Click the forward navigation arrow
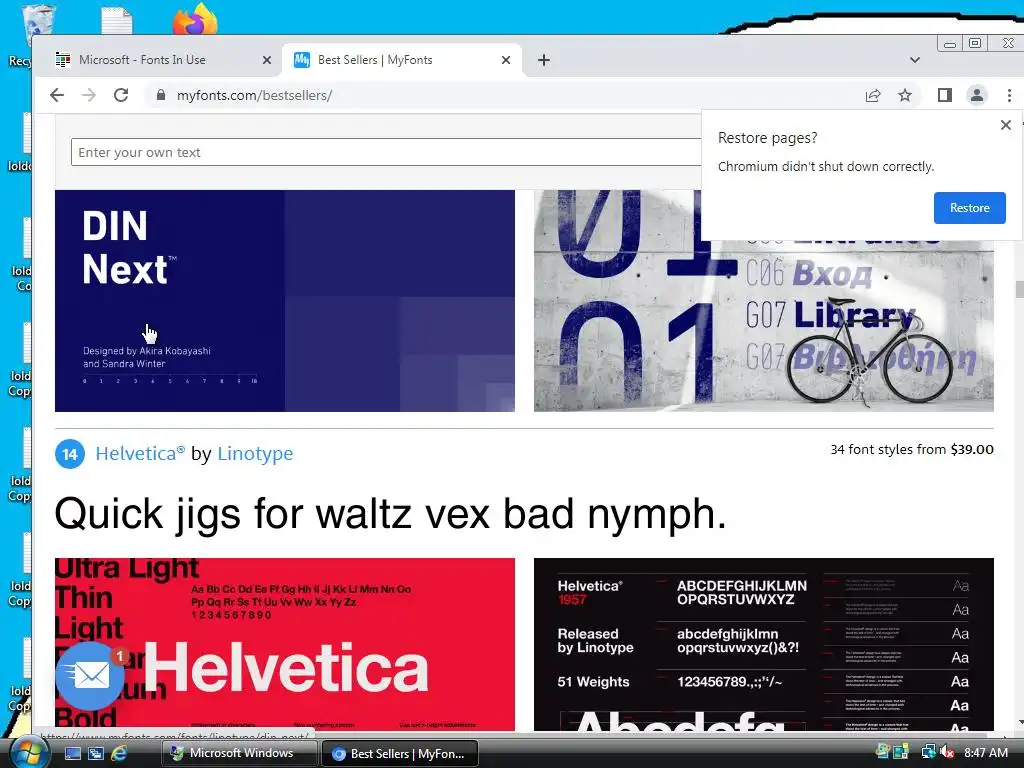1024x768 pixels. point(89,95)
